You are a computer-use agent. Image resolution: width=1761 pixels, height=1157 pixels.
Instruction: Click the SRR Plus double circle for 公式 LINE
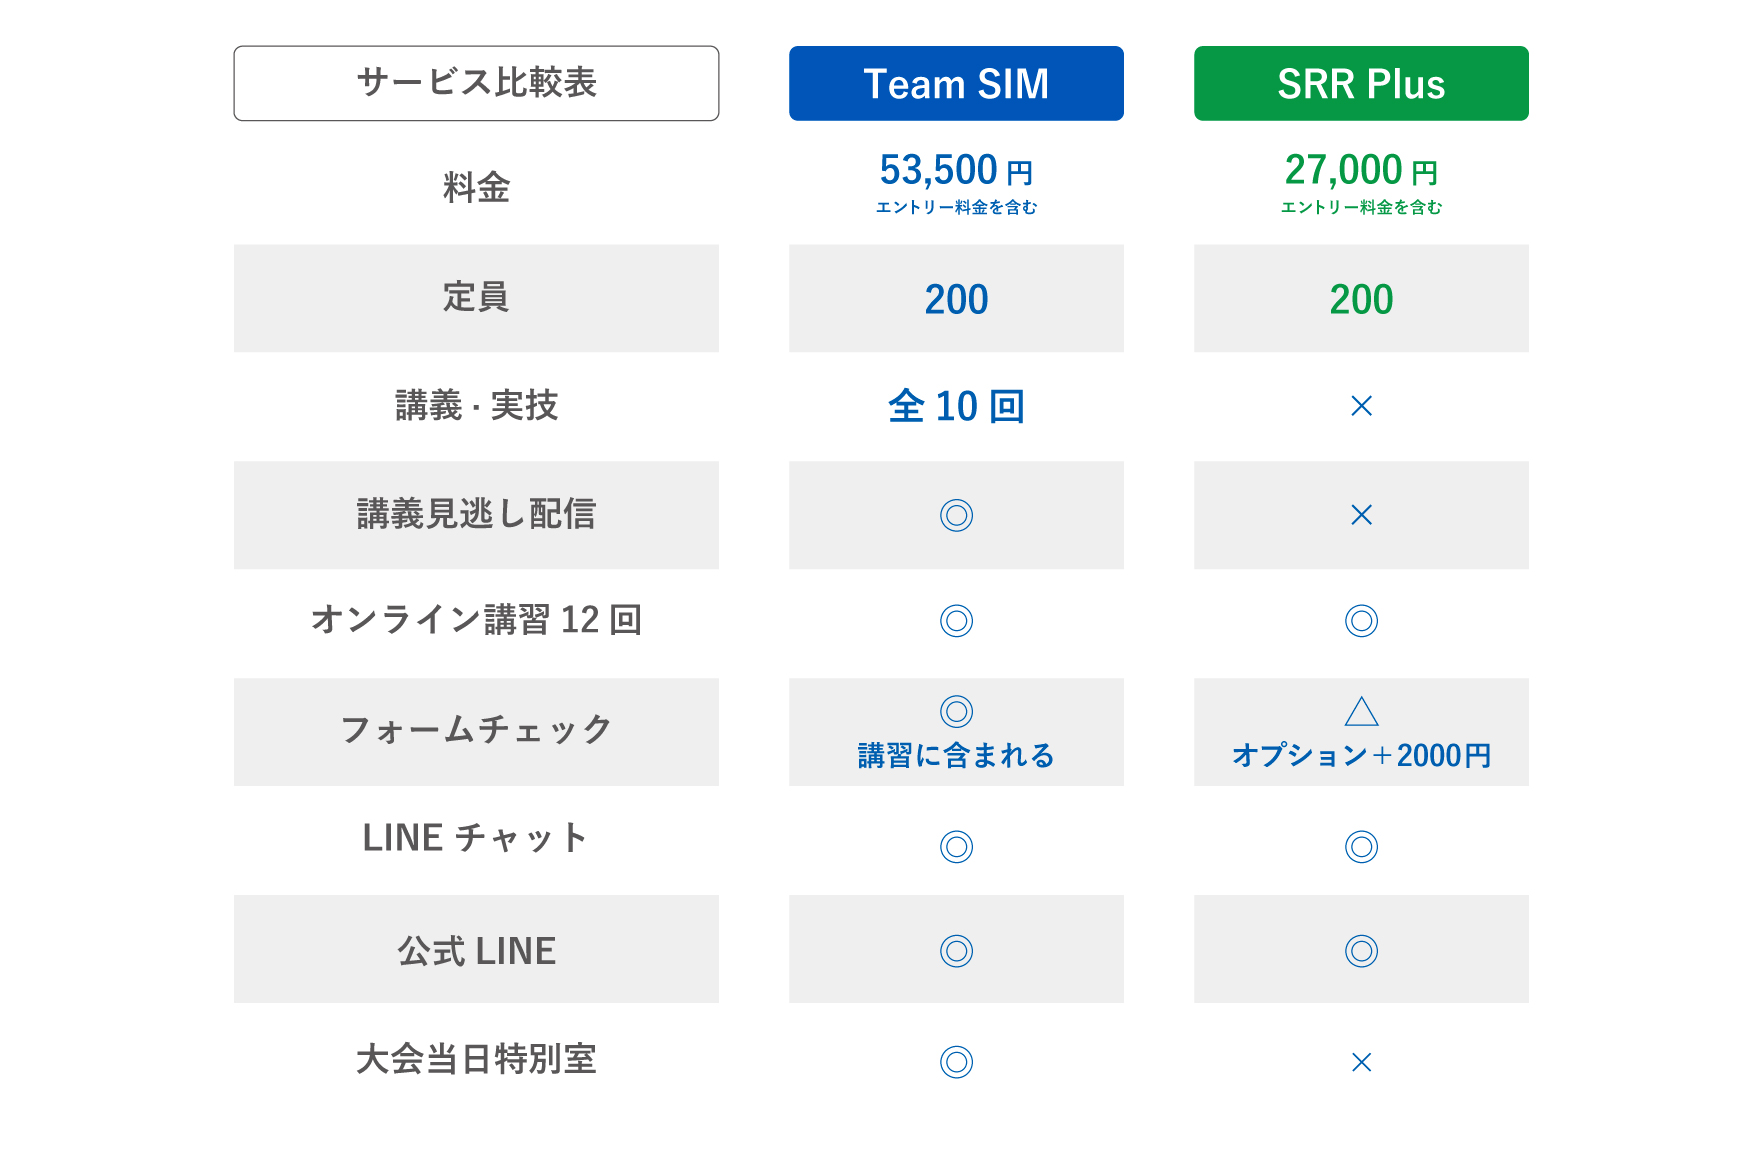[x=1361, y=951]
